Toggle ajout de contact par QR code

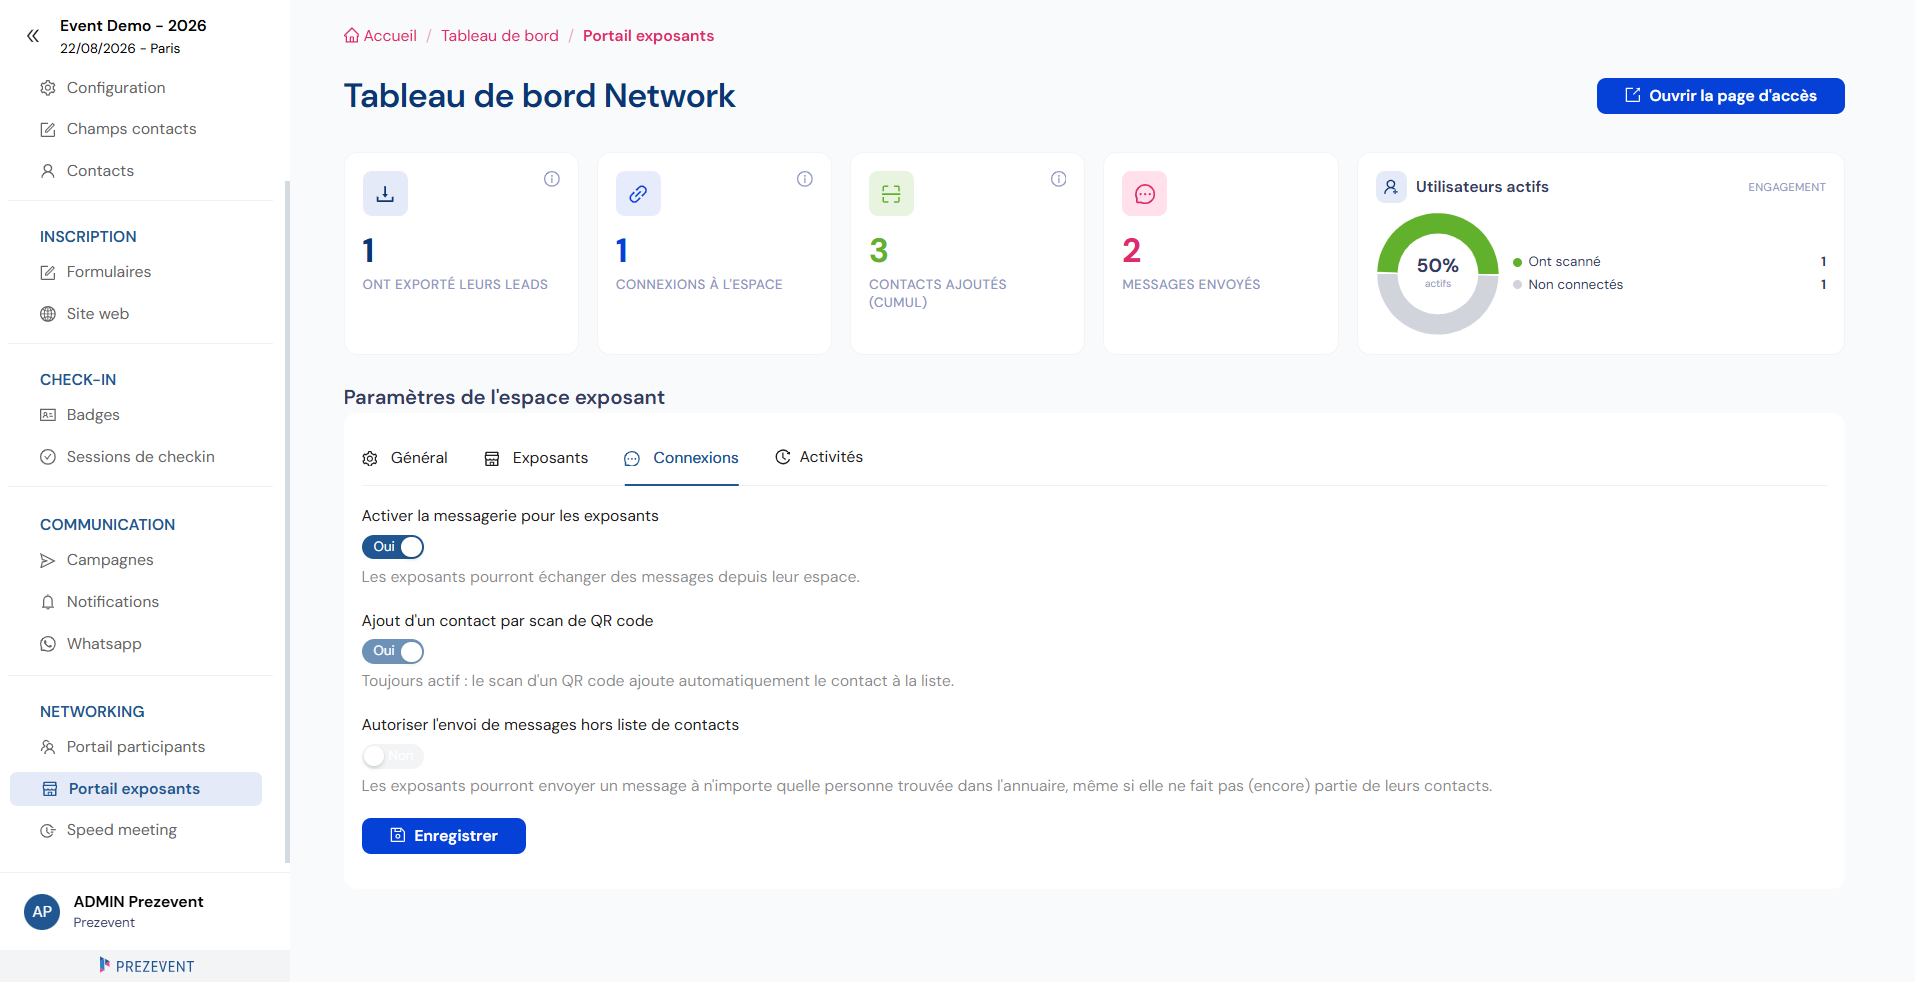[393, 651]
